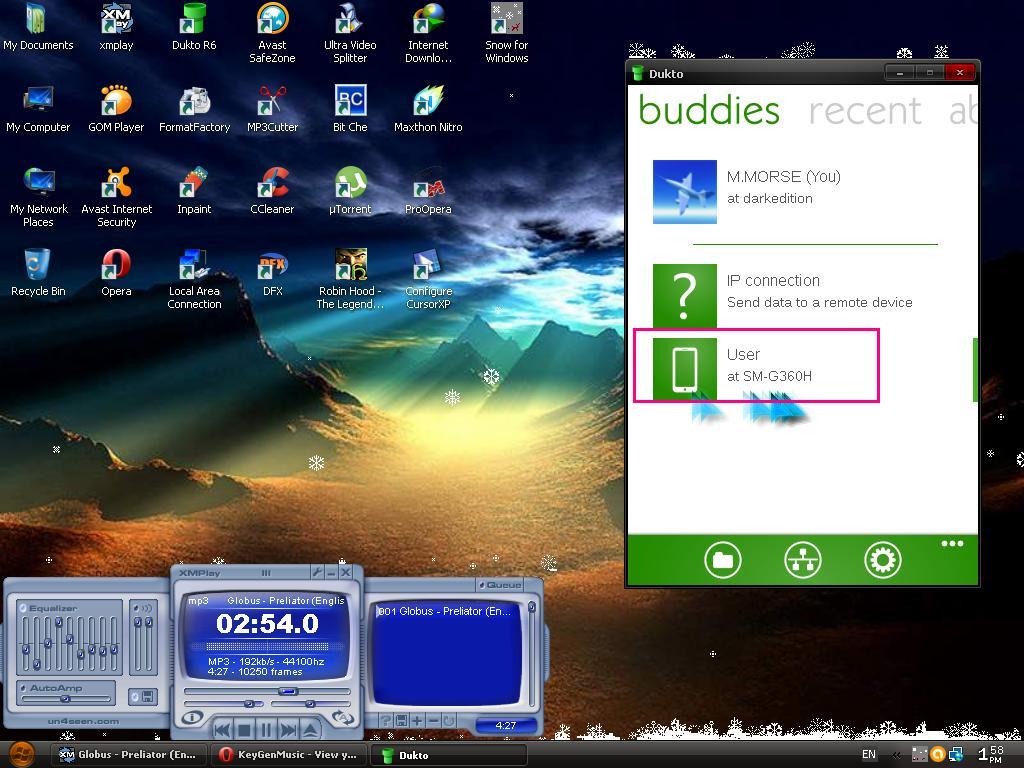Select the Configure CursorXP desktop icon
The width and height of the screenshot is (1024, 768).
428,279
